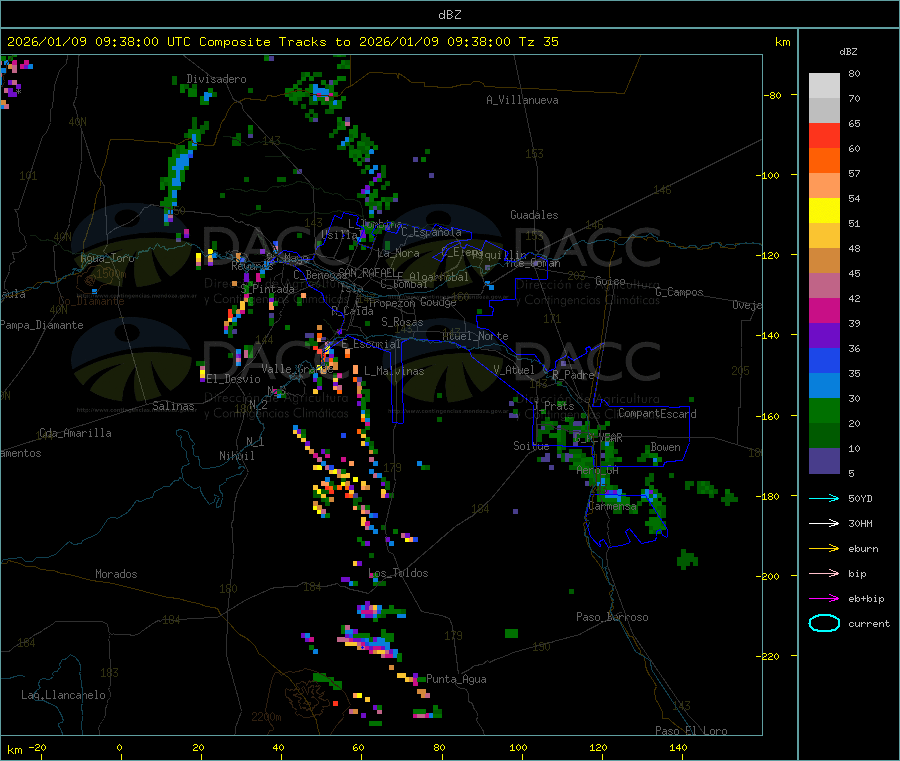This screenshot has height=761, width=900.
Task: Select the yellow 51-54 dBZ legend band
Action: 824,211
